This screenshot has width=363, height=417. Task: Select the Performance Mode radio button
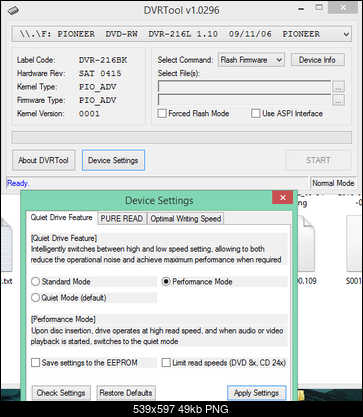click(166, 282)
